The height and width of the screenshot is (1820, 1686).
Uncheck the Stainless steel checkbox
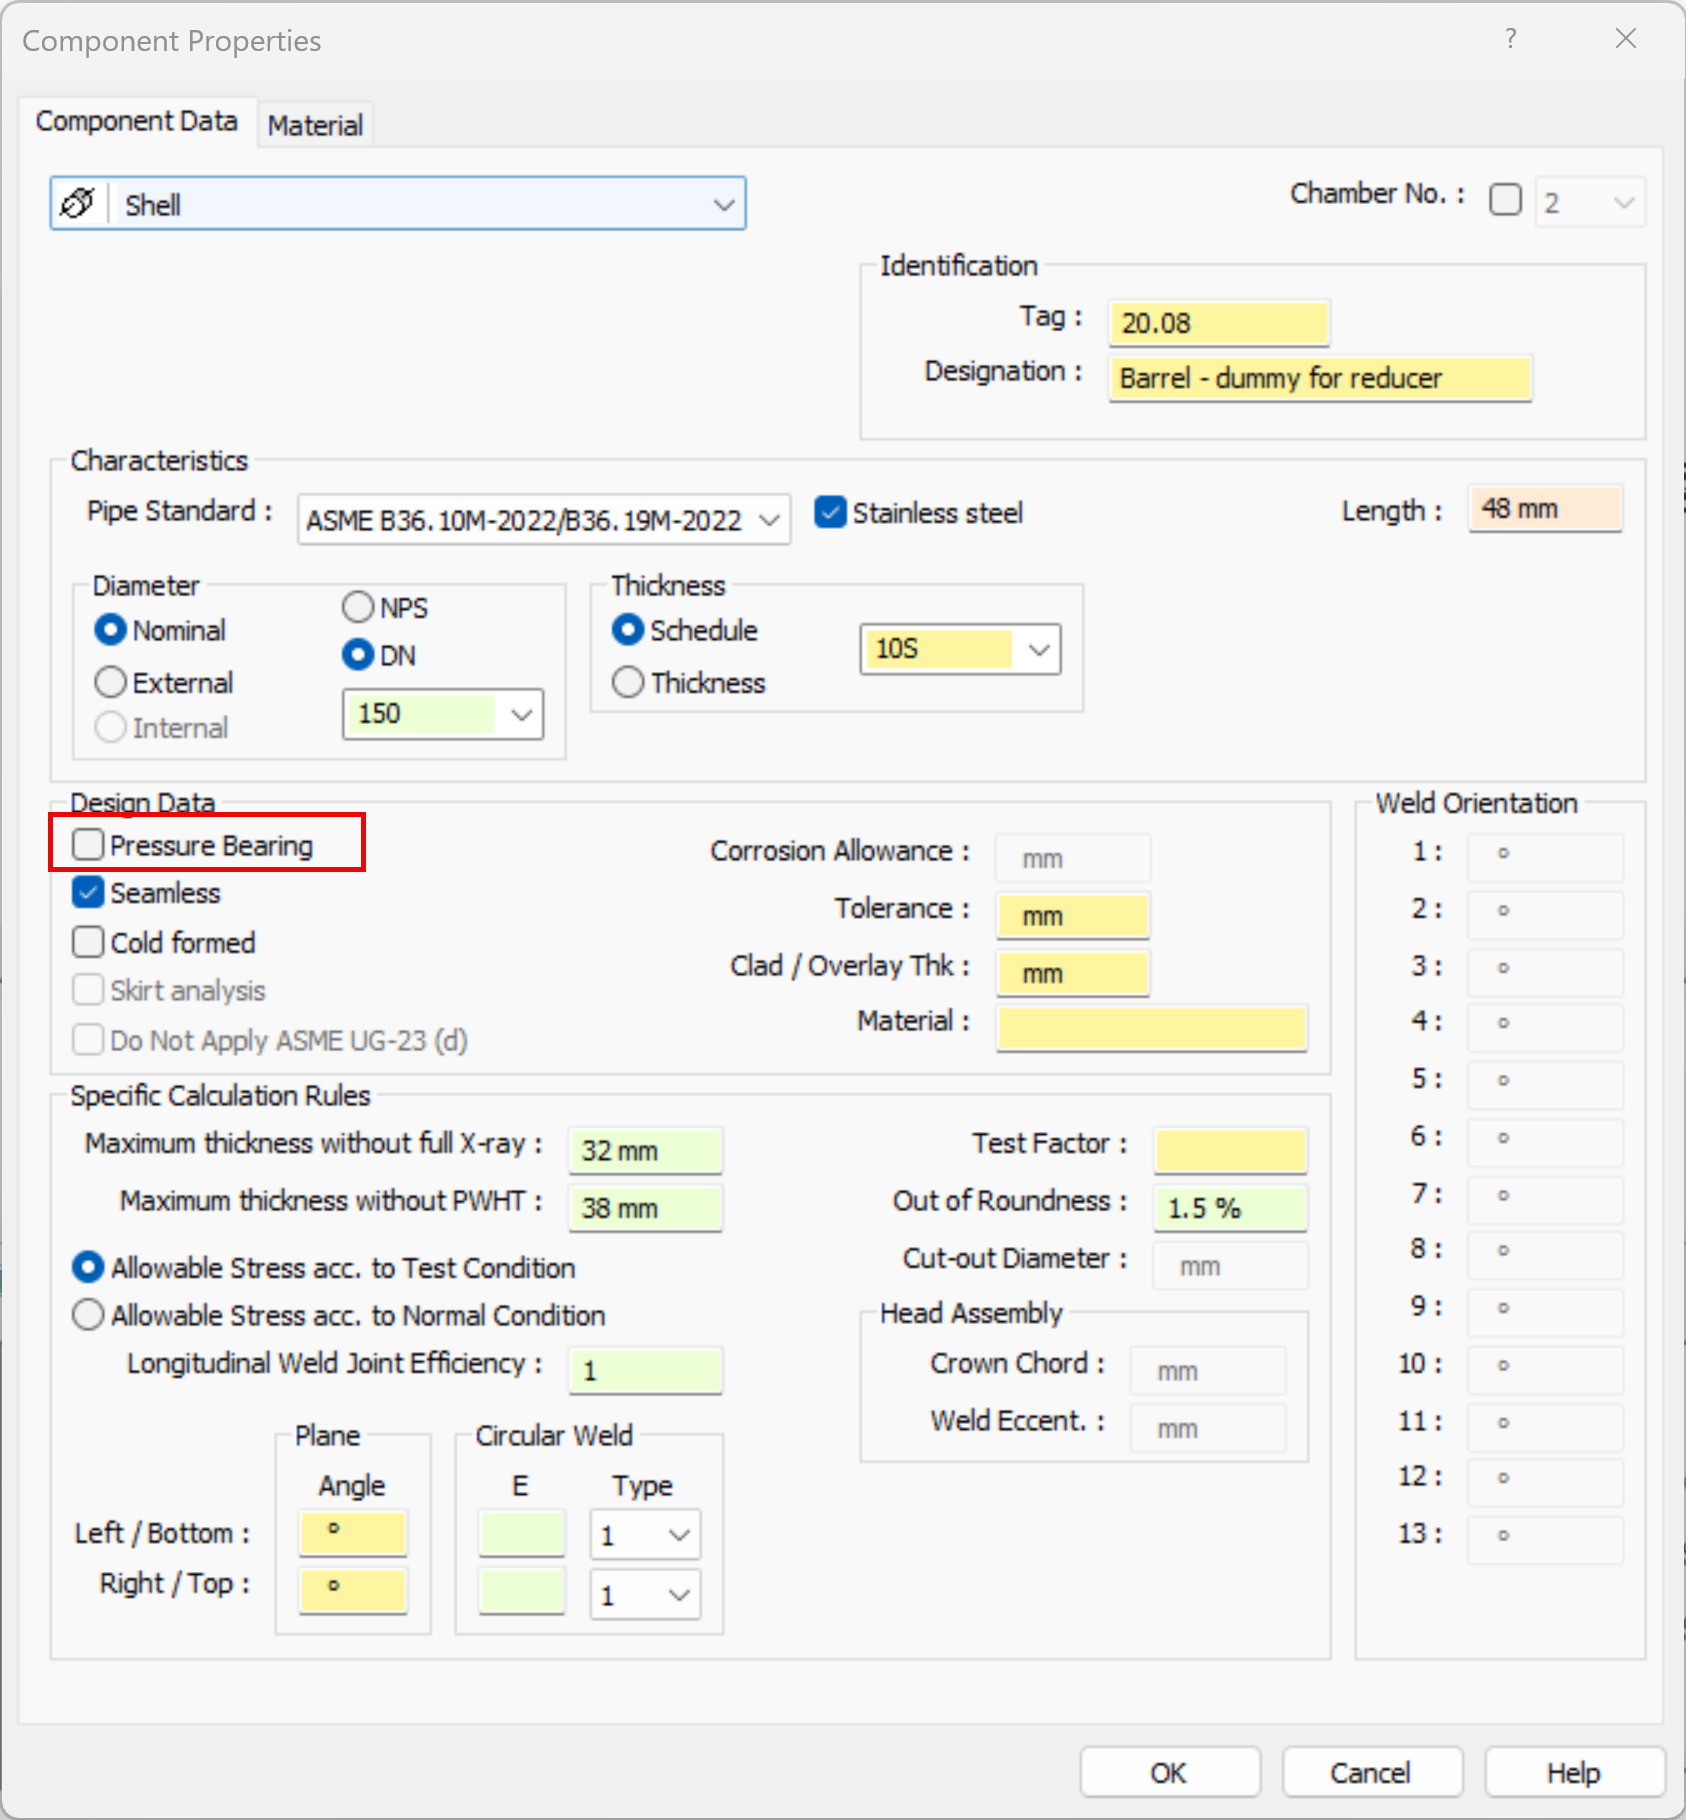(830, 513)
